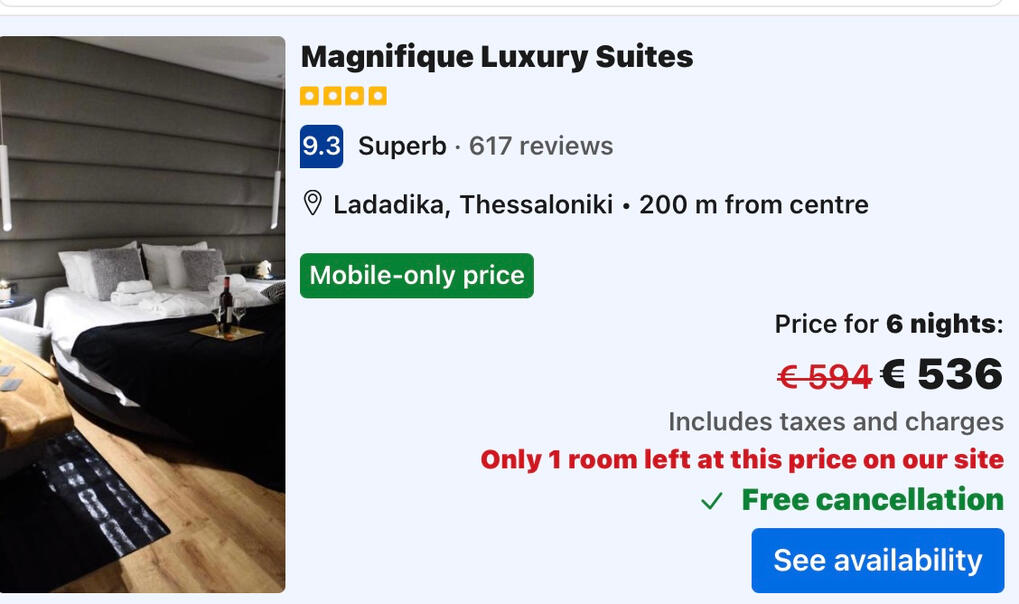Click the green Mobile-only price badge
This screenshot has width=1019, height=604.
(x=417, y=276)
